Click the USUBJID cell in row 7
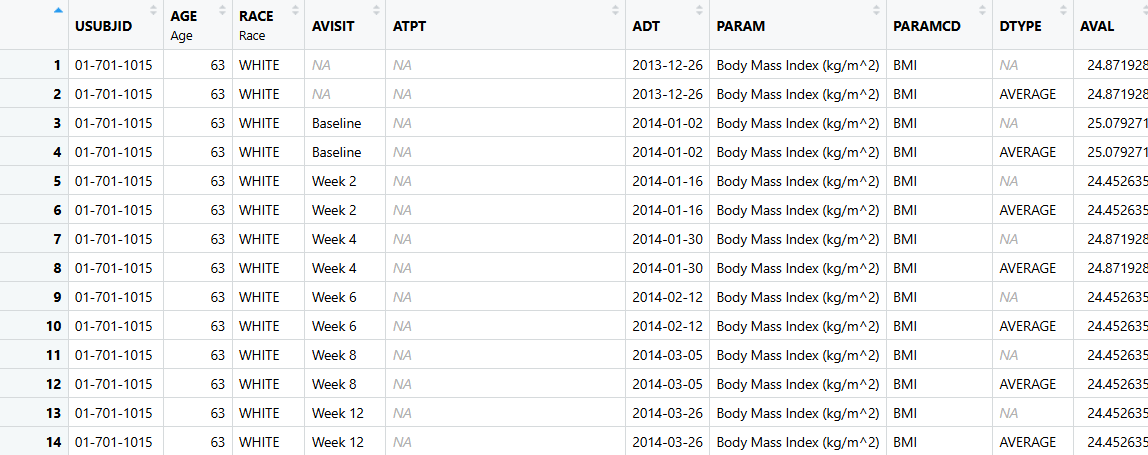 click(113, 240)
